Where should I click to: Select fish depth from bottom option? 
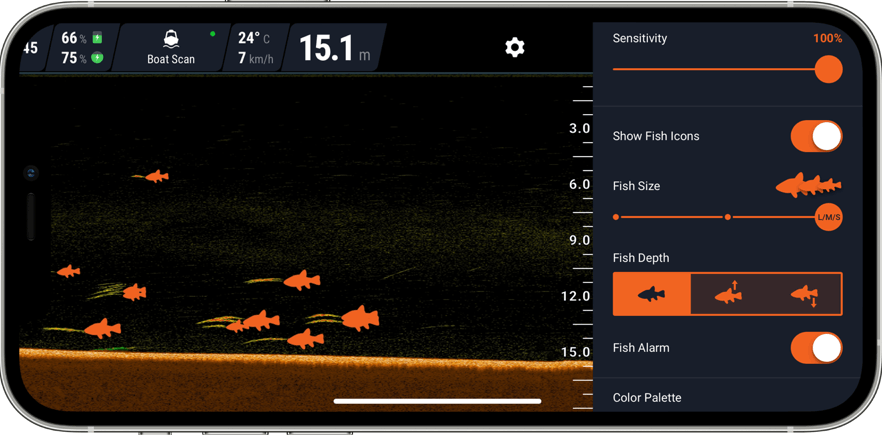[804, 295]
